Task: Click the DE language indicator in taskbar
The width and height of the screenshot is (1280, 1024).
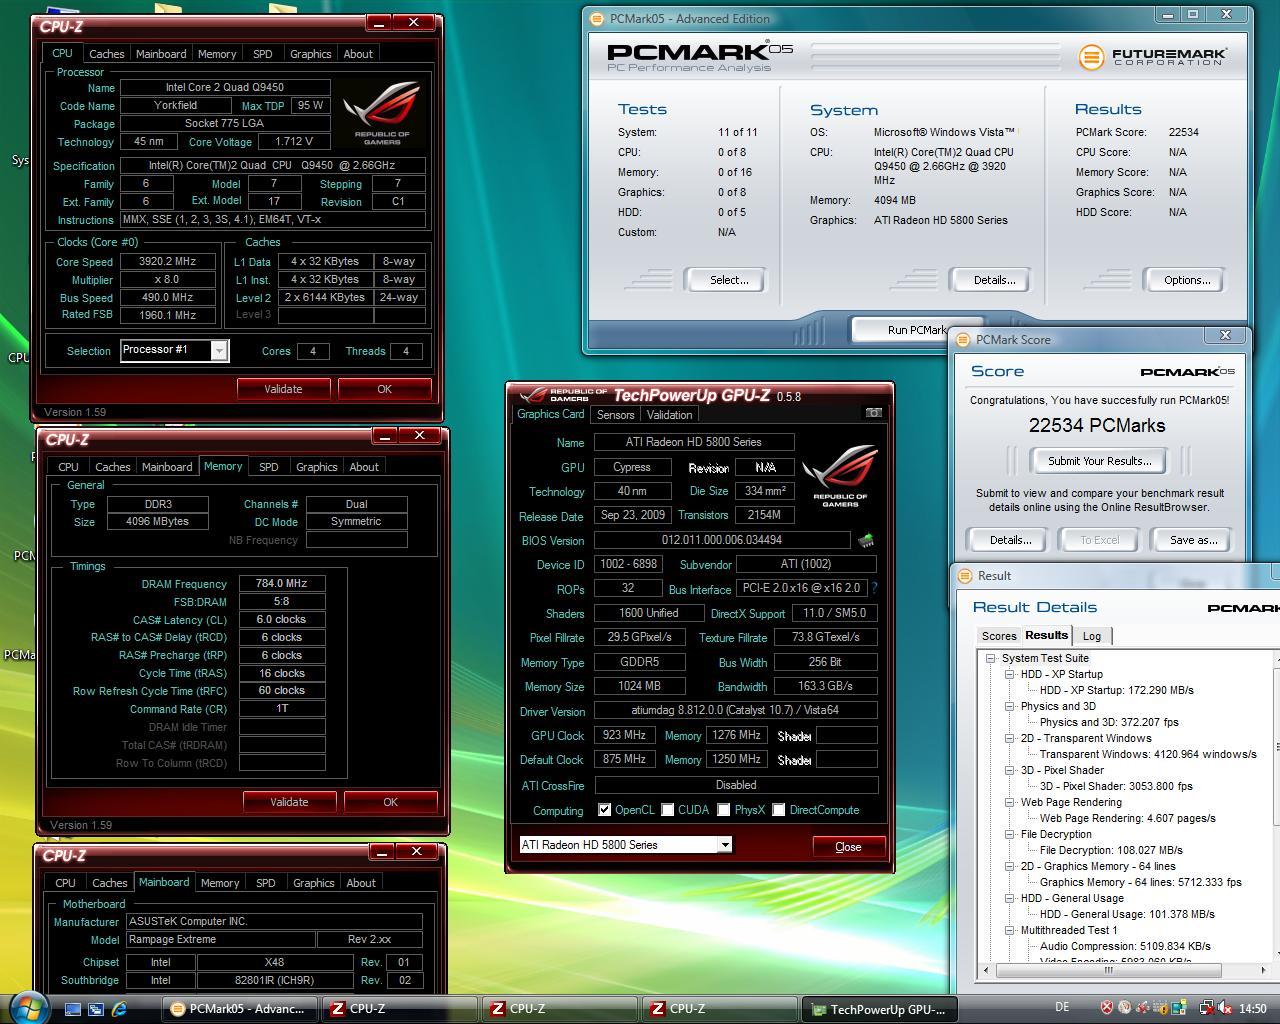Action: click(1062, 1007)
